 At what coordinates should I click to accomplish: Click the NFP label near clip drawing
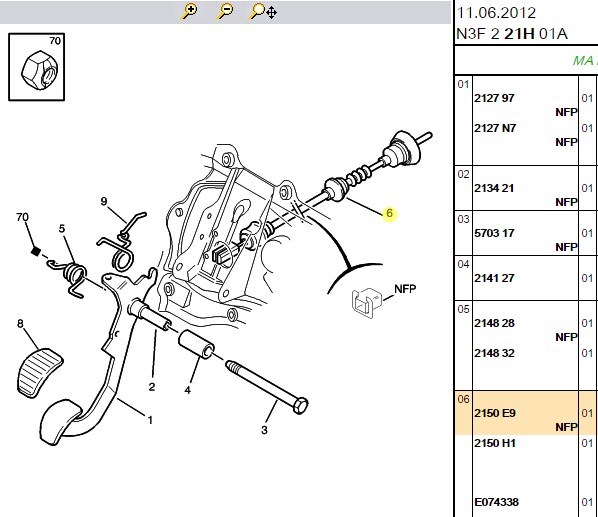tap(405, 289)
